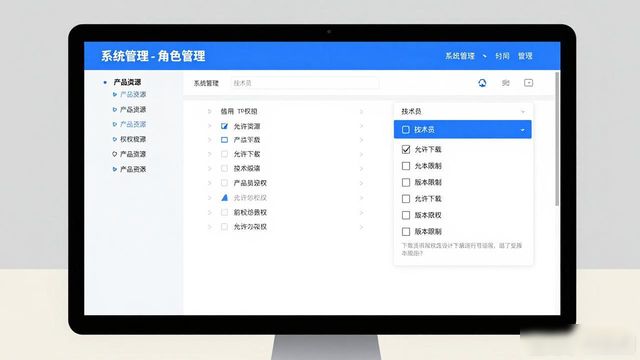The height and width of the screenshot is (360, 640).
Task: Click the vertical scrollbar on the right edge
Action: click(557, 139)
